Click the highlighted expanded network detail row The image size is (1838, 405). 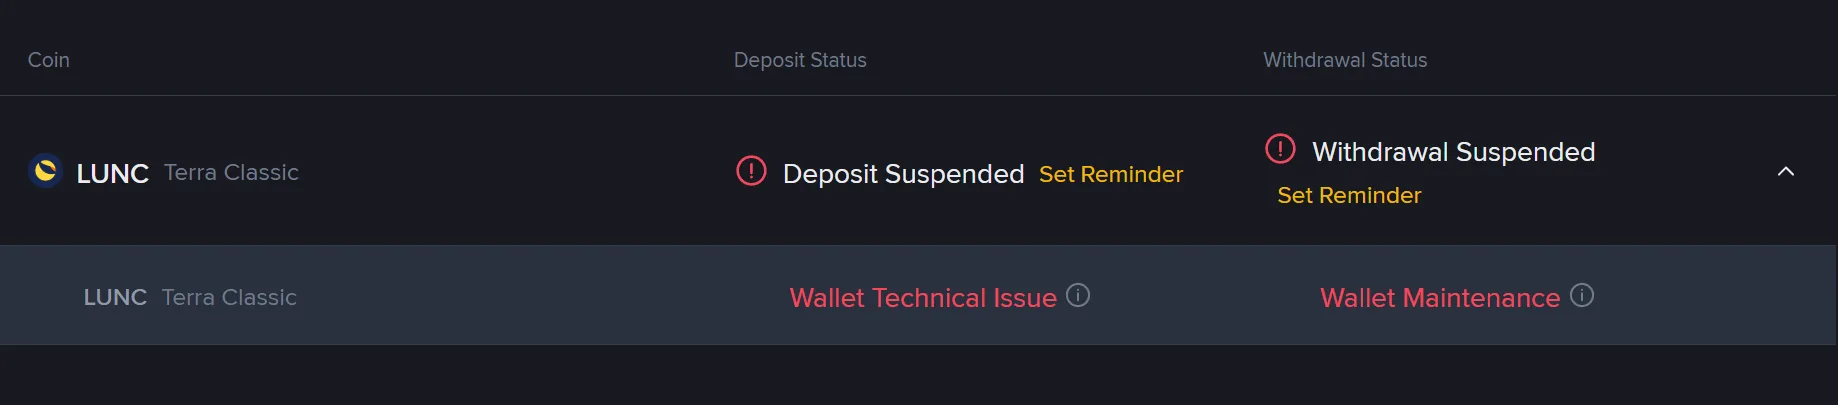918,295
